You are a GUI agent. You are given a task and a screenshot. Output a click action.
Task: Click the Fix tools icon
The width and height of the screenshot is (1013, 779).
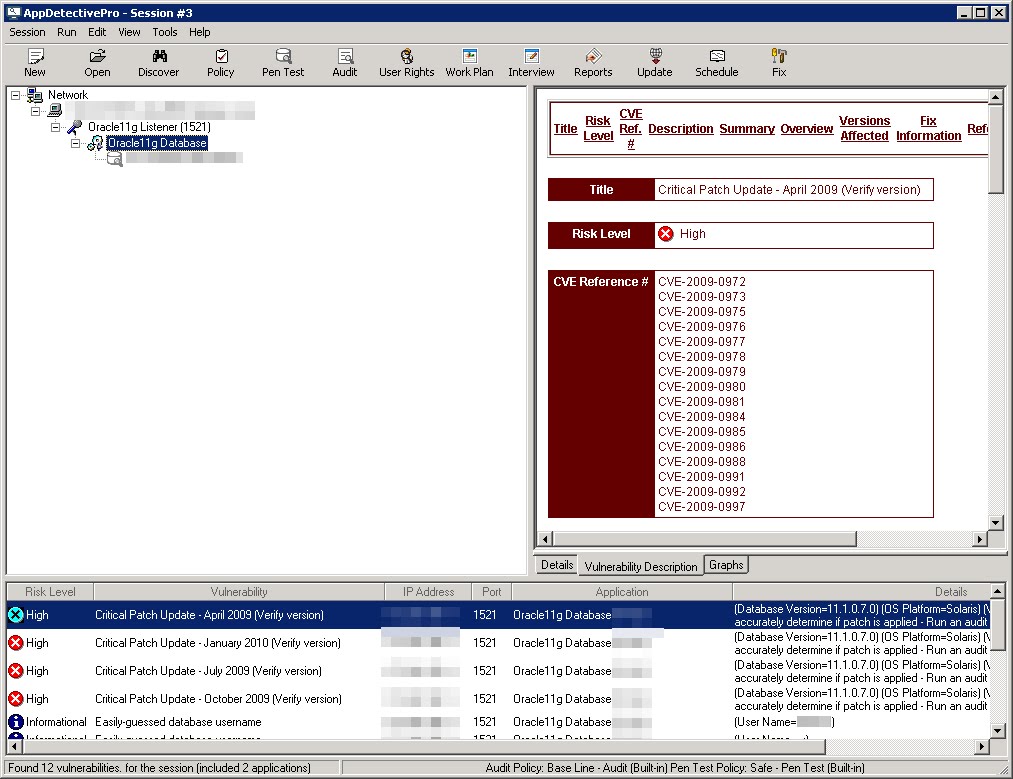pos(779,56)
